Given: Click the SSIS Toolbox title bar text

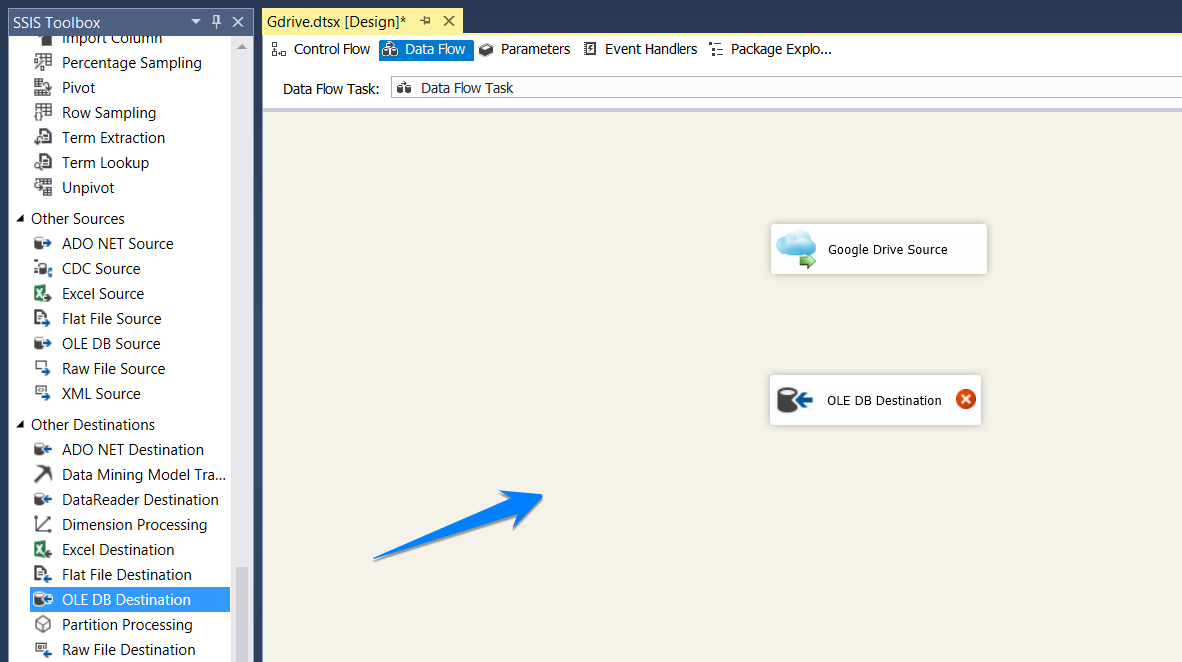Looking at the screenshot, I should pos(57,23).
